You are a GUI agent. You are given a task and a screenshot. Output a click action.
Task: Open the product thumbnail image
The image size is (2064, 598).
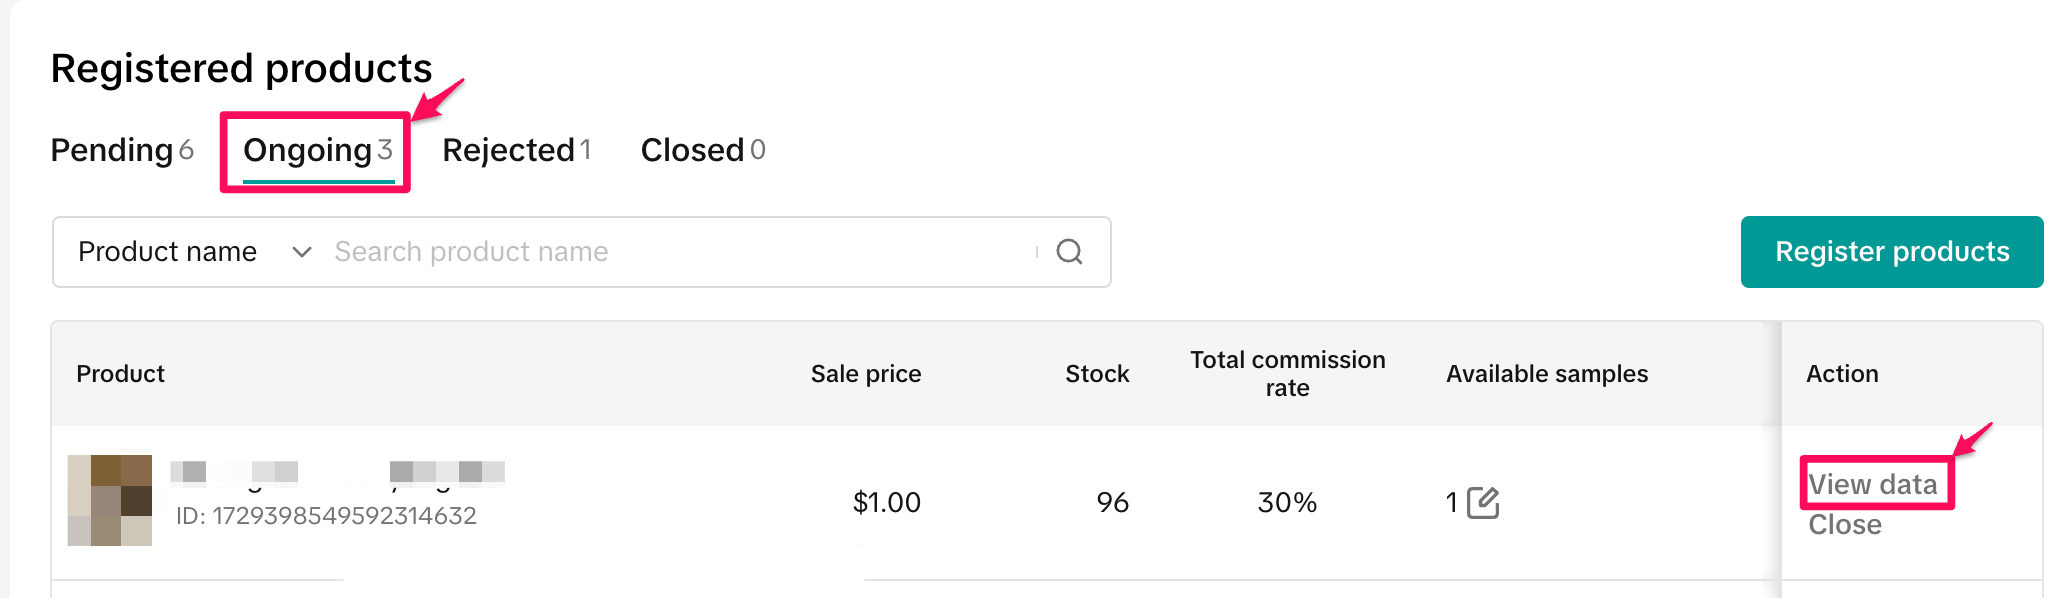coord(110,500)
